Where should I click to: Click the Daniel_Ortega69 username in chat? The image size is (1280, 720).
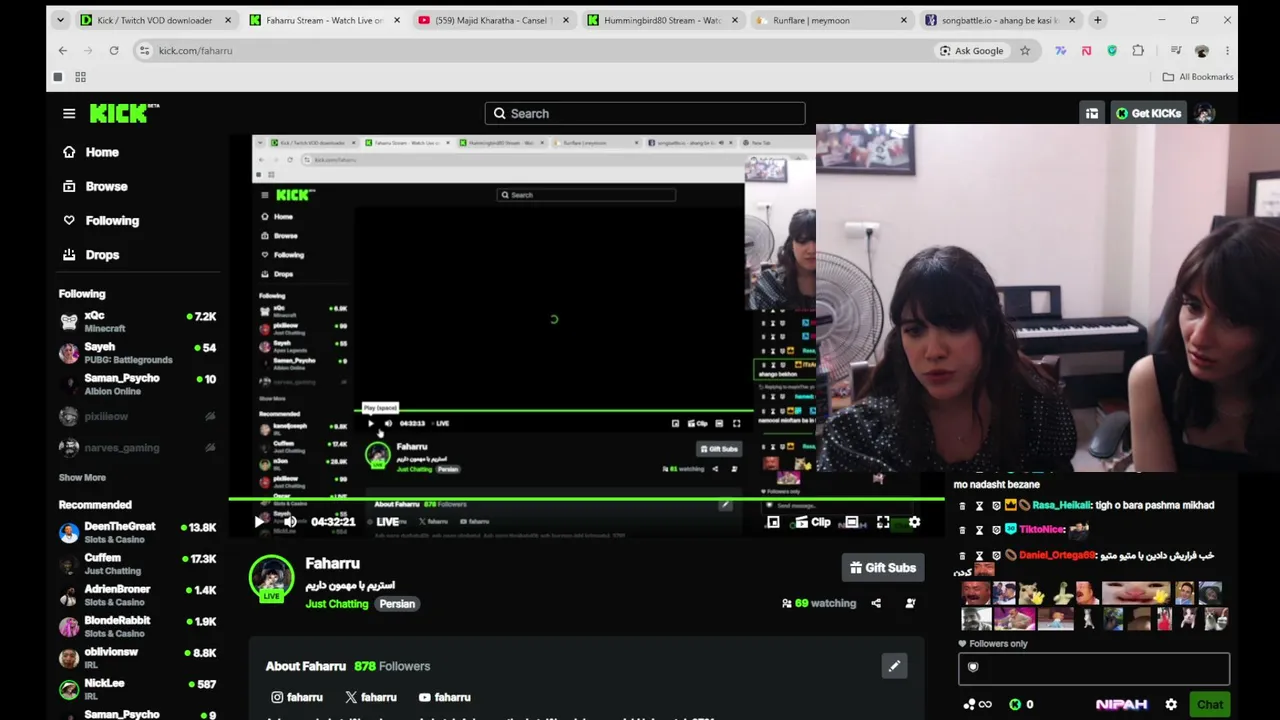[x=1057, y=556]
